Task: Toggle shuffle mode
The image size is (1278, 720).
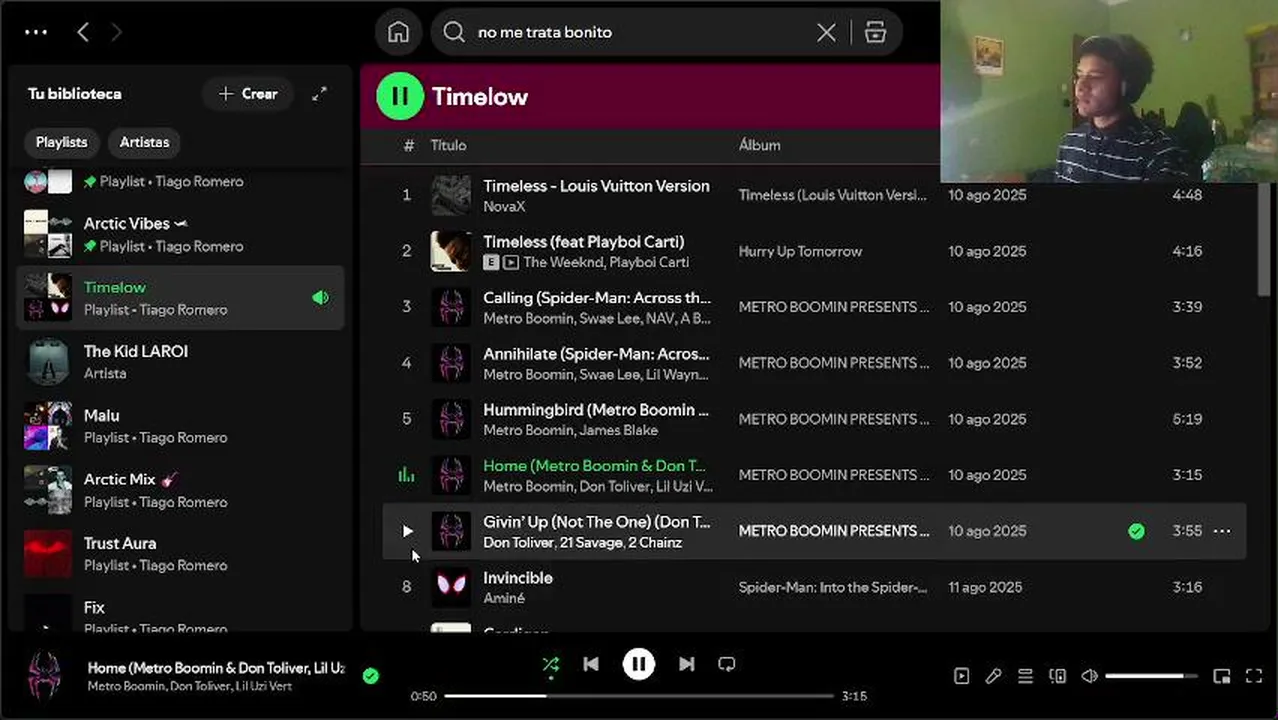Action: pos(550,664)
